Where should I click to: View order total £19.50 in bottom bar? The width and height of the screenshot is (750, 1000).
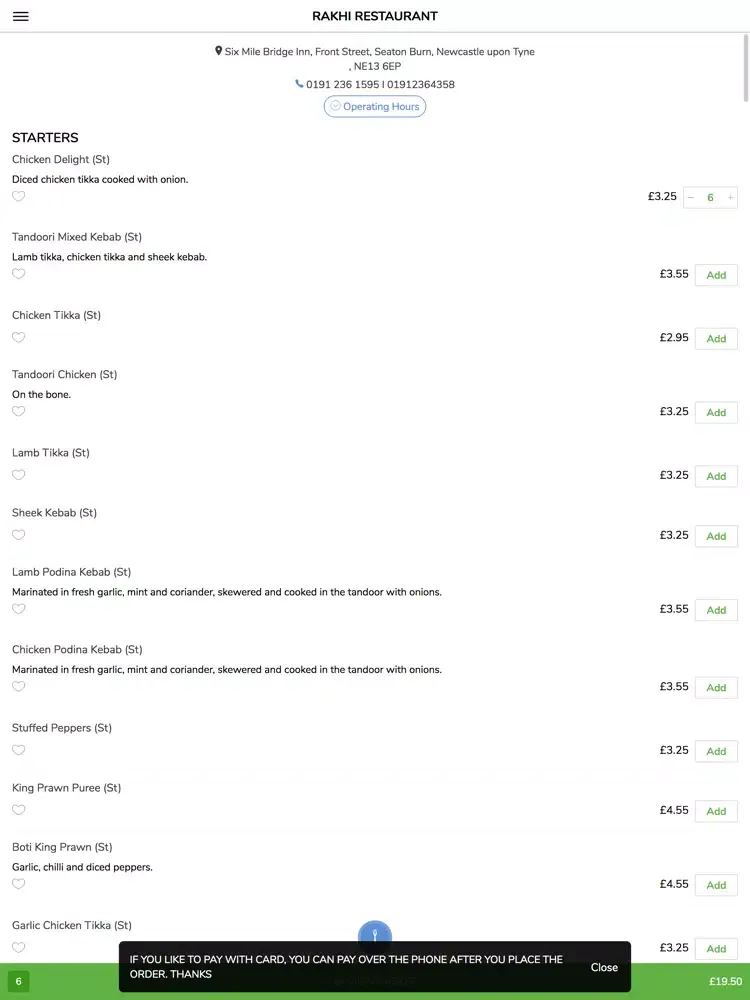(x=725, y=982)
